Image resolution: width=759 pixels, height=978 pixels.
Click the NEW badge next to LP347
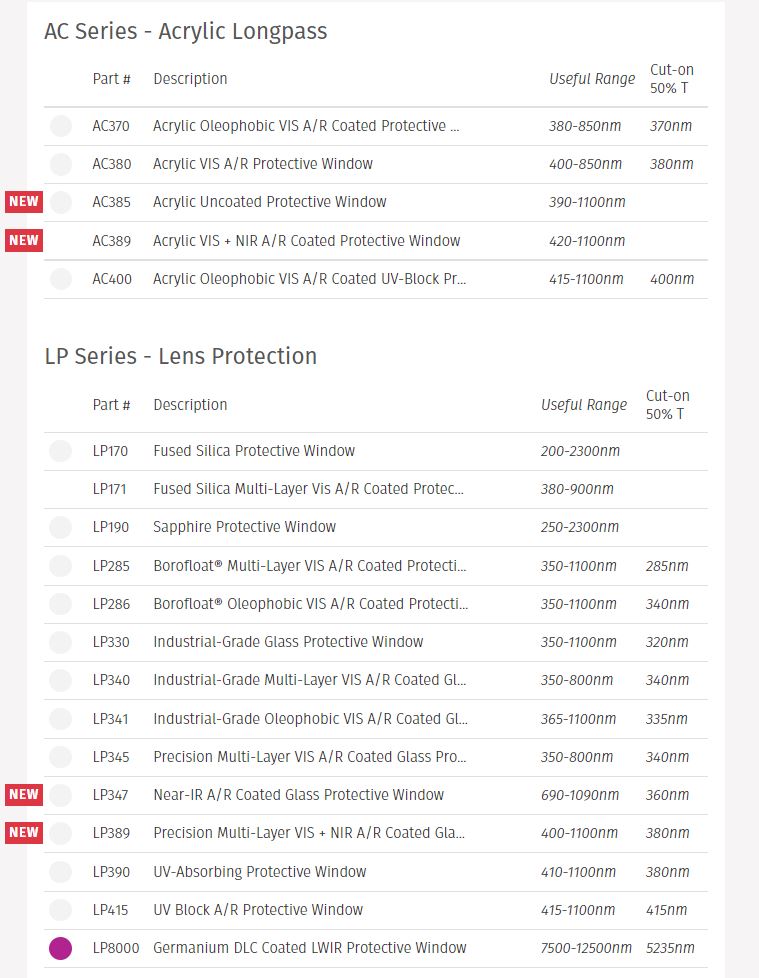tap(24, 795)
